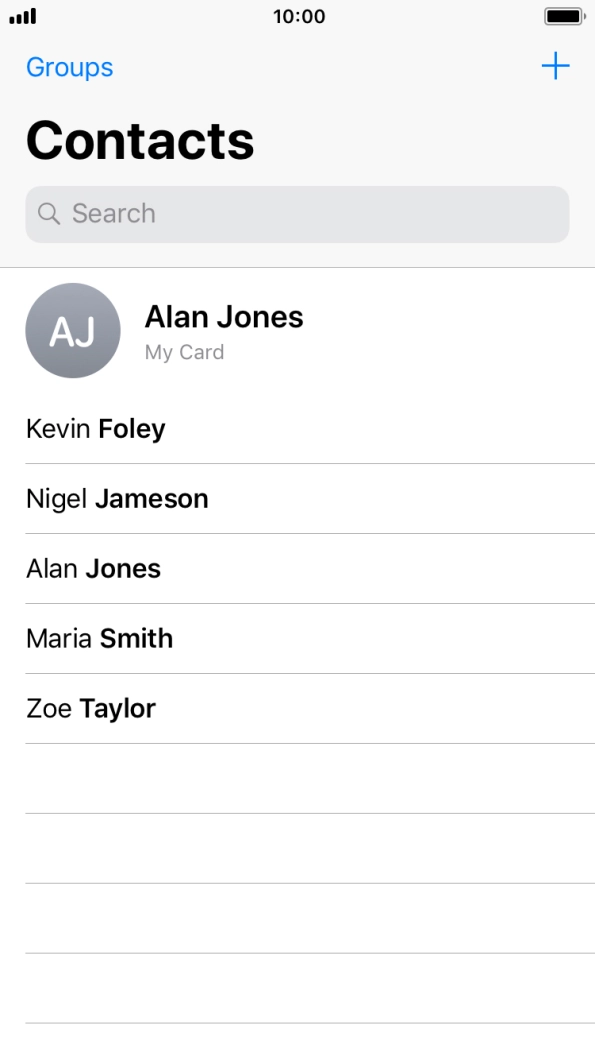Tap the AJ avatar circle
Screen dimensions: 595x1060
(x=73, y=330)
